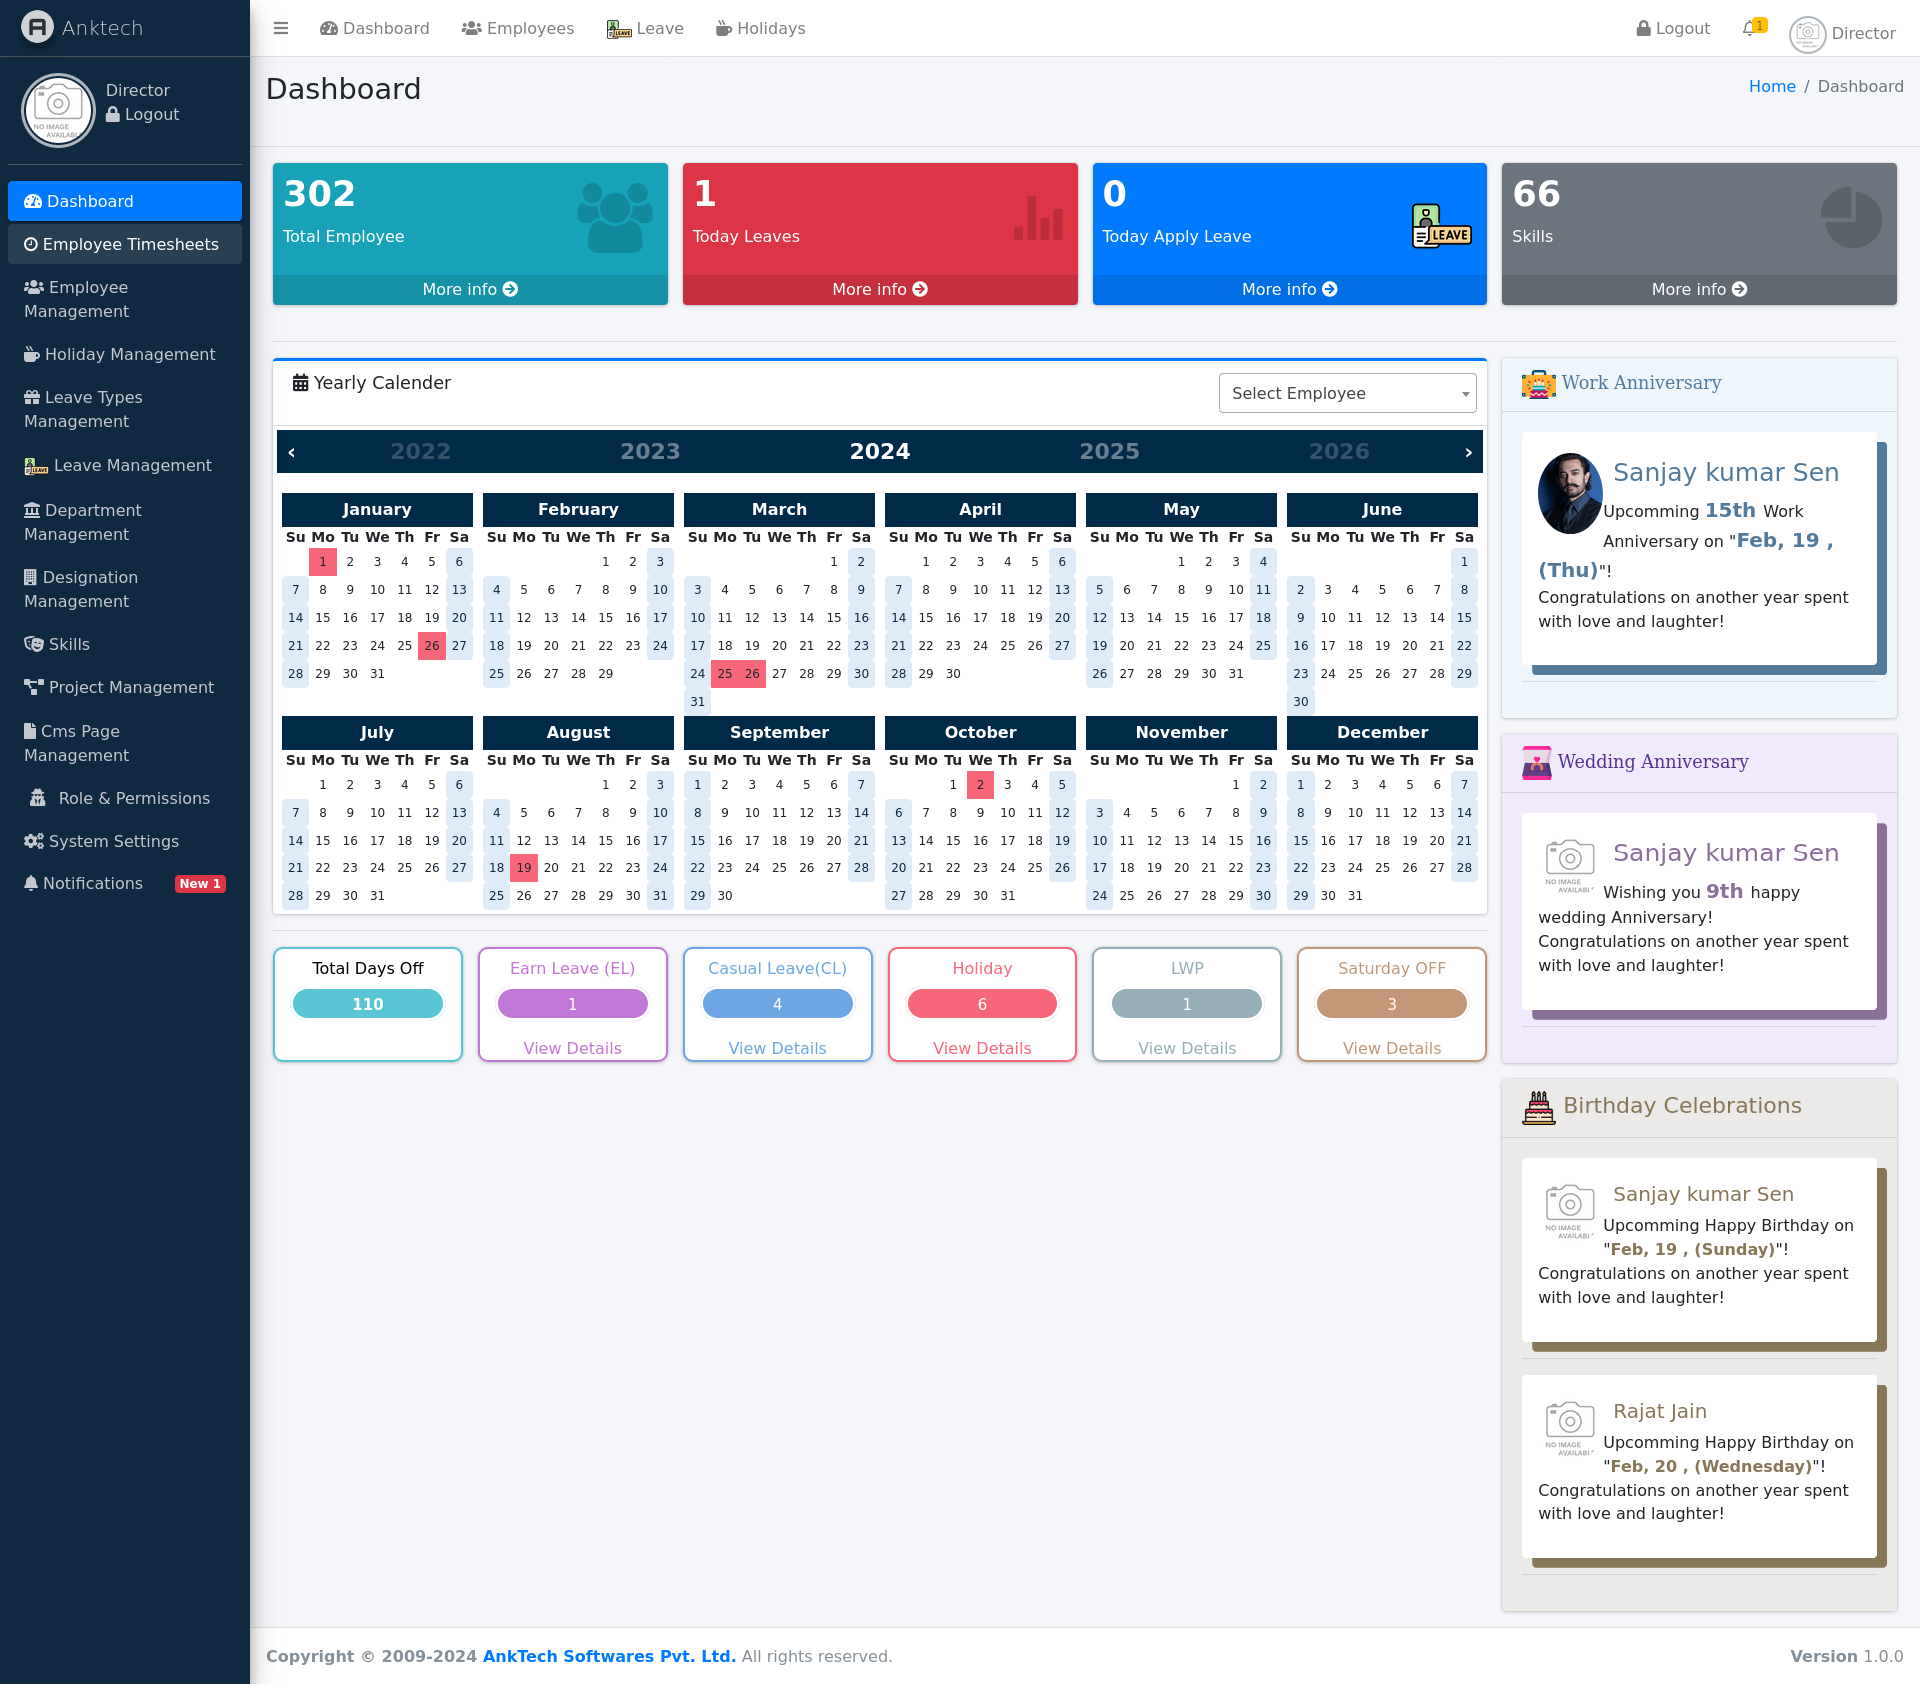The image size is (1920, 1686).
Task: Click the Skills pie chart icon
Action: pyautogui.click(x=1851, y=217)
